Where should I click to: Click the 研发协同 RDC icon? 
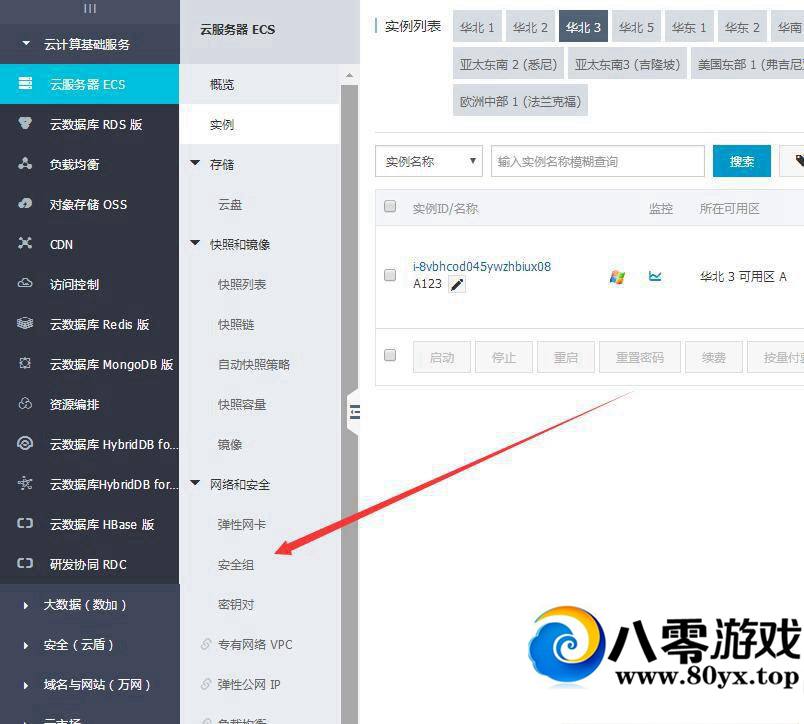tap(25, 563)
